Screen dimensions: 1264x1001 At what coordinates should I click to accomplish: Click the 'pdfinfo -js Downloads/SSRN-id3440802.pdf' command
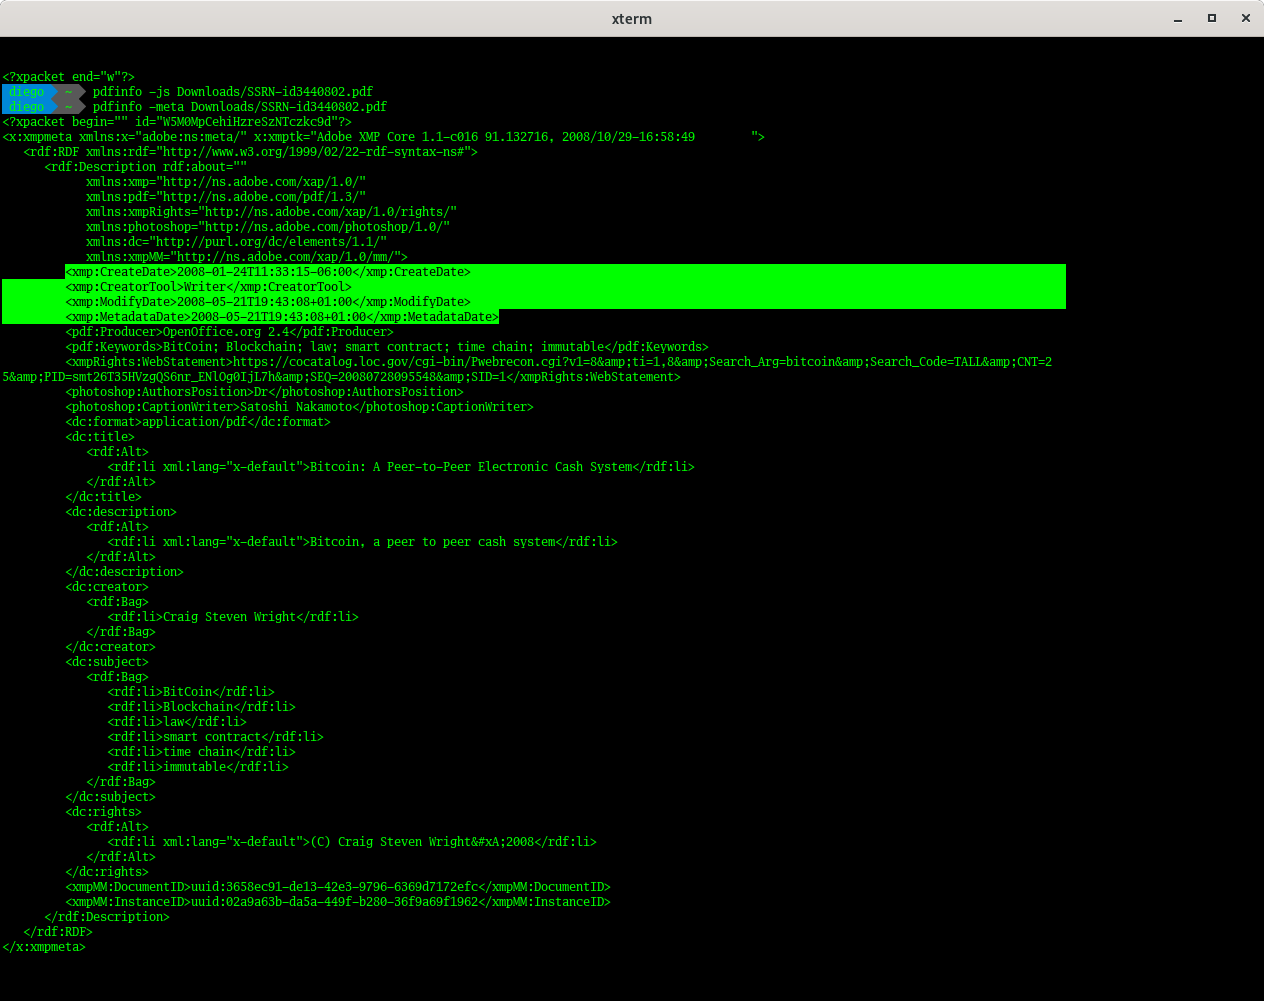pos(233,92)
